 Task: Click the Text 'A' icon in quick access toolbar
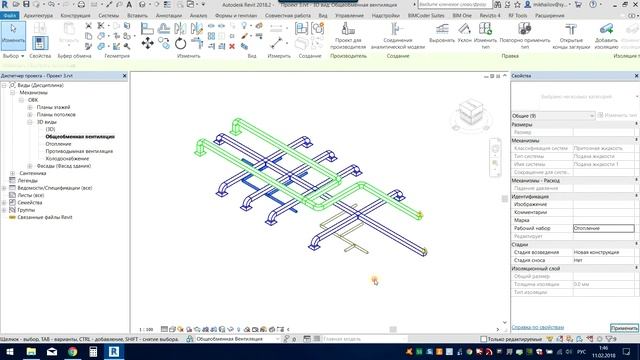click(129, 4)
